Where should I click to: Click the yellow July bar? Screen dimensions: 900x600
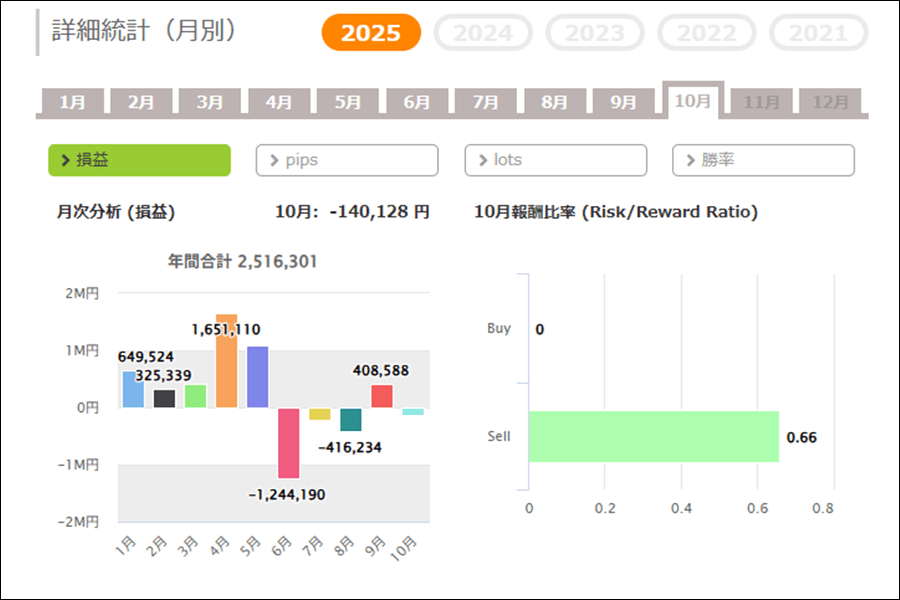(320, 414)
